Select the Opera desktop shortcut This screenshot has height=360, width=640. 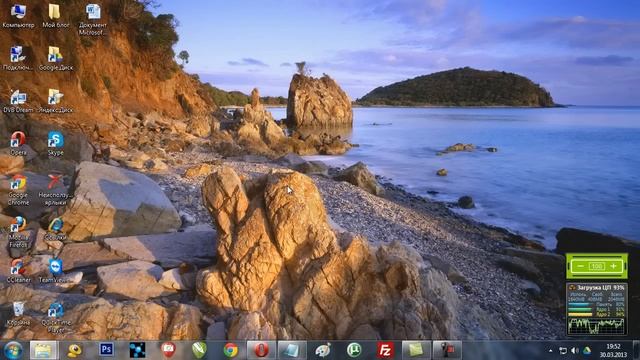coord(18,143)
